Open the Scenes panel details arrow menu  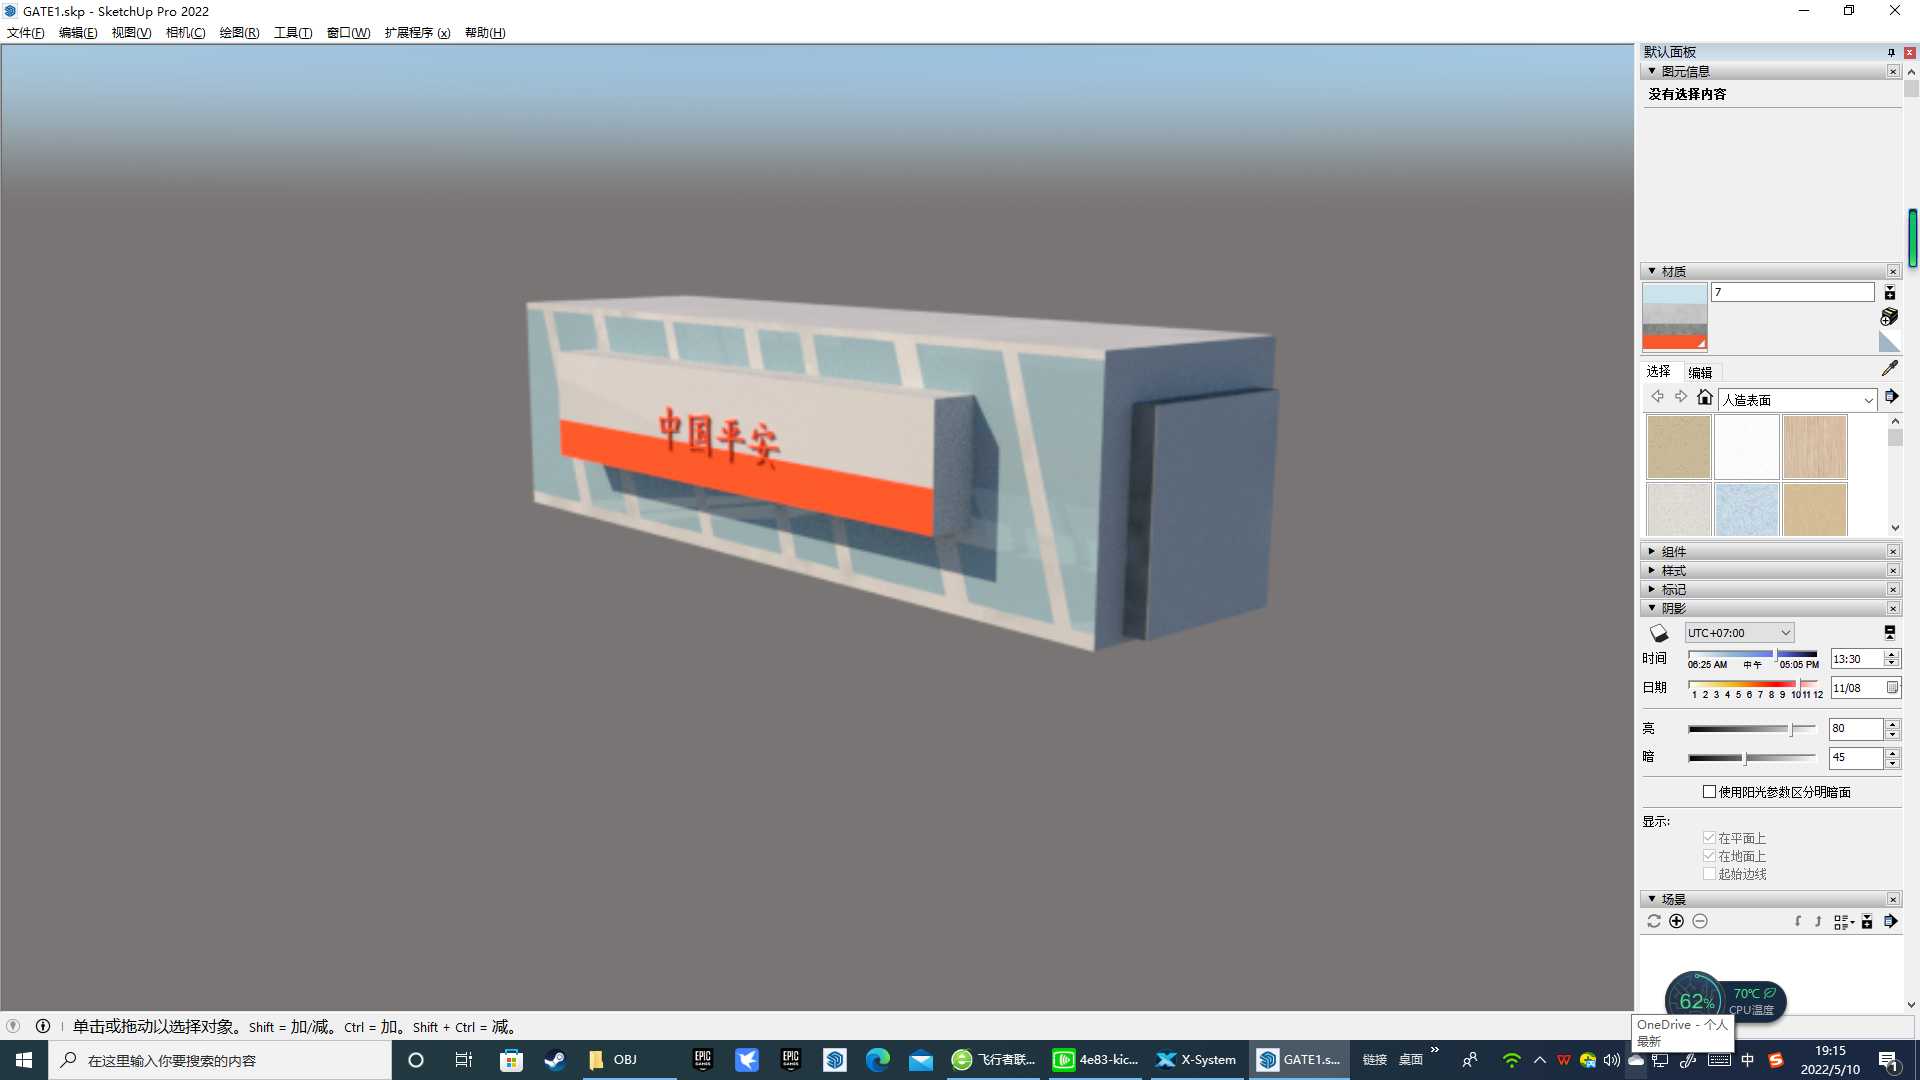(1891, 921)
